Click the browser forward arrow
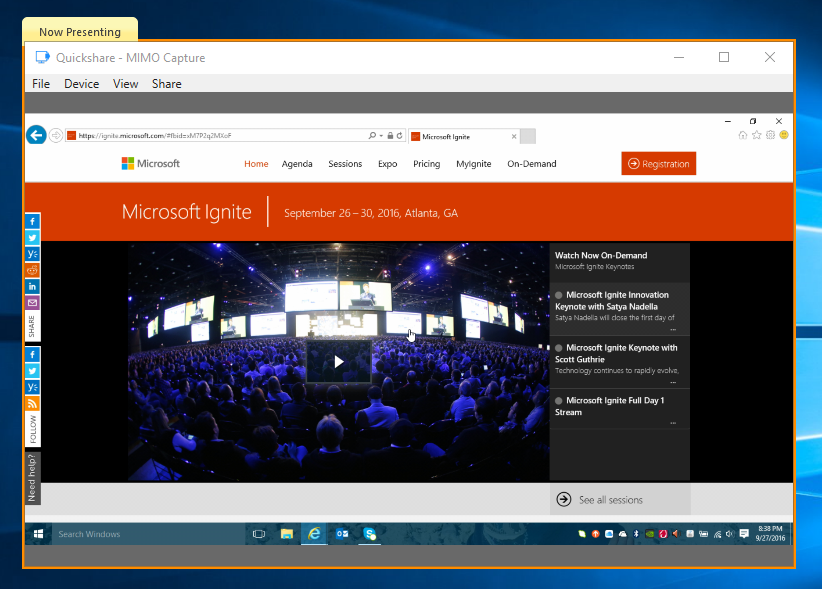Screen dimensions: 822x589 pos(56,135)
